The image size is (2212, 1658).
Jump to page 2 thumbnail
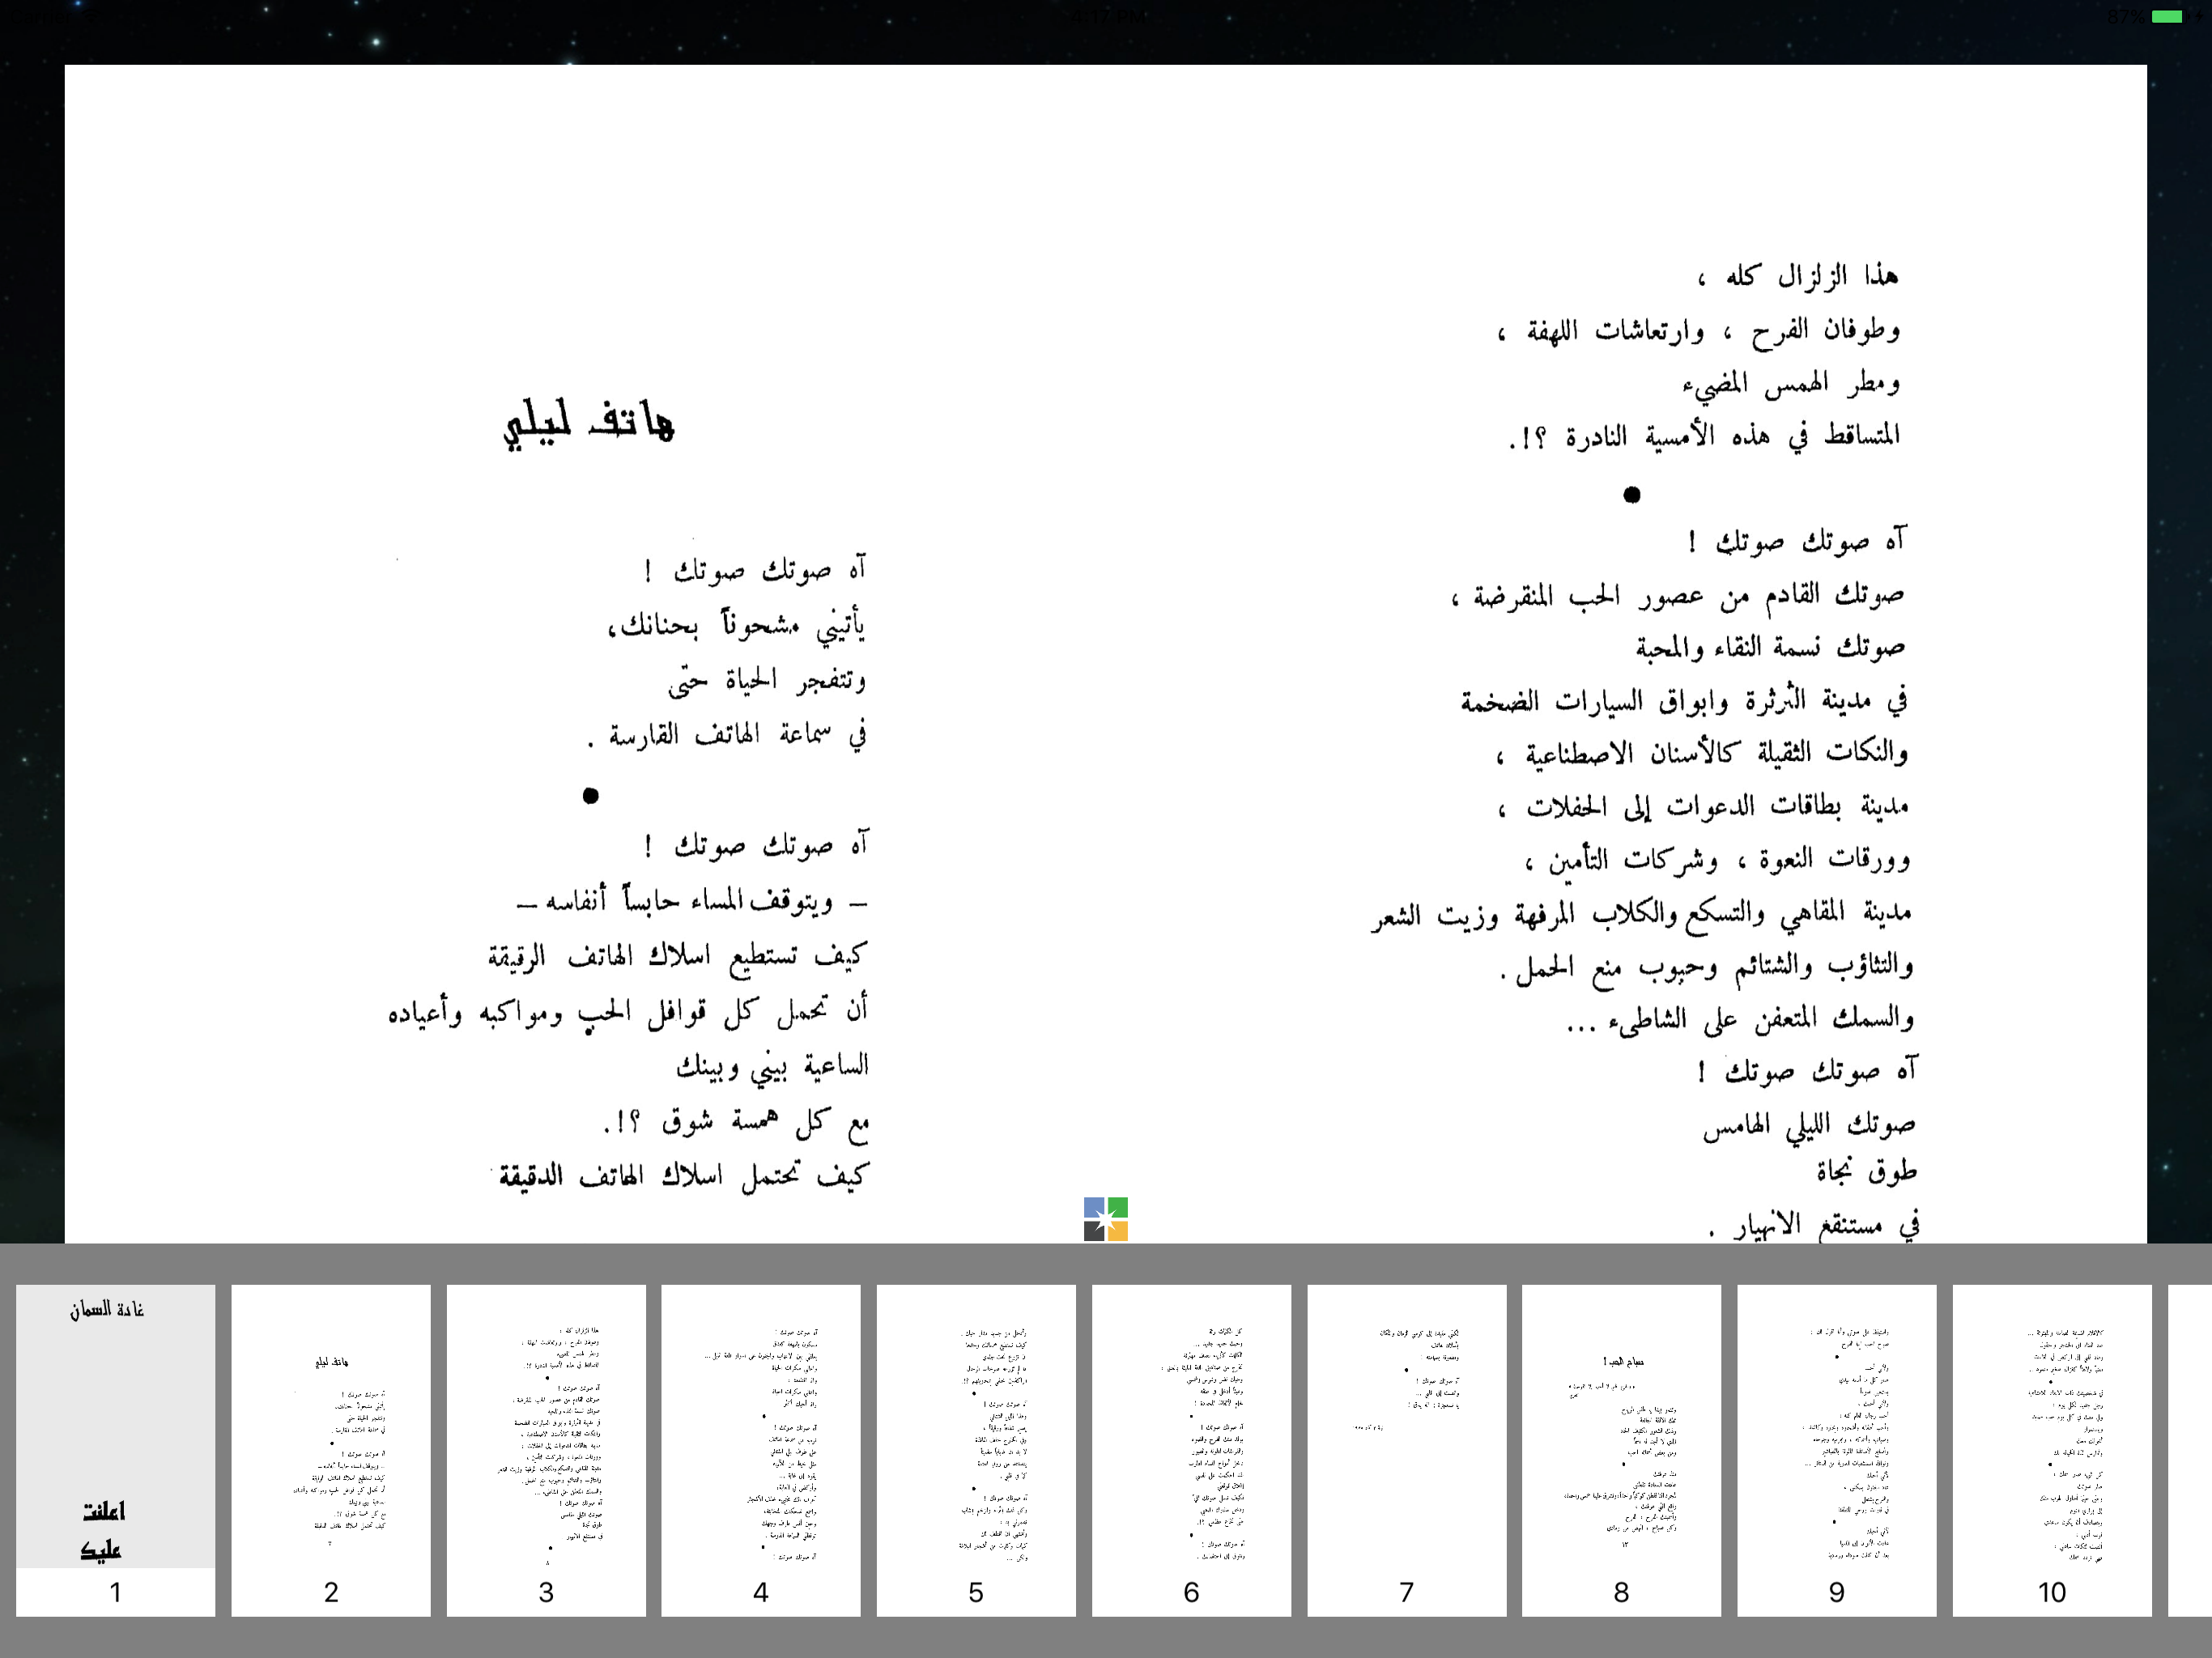tap(331, 1450)
